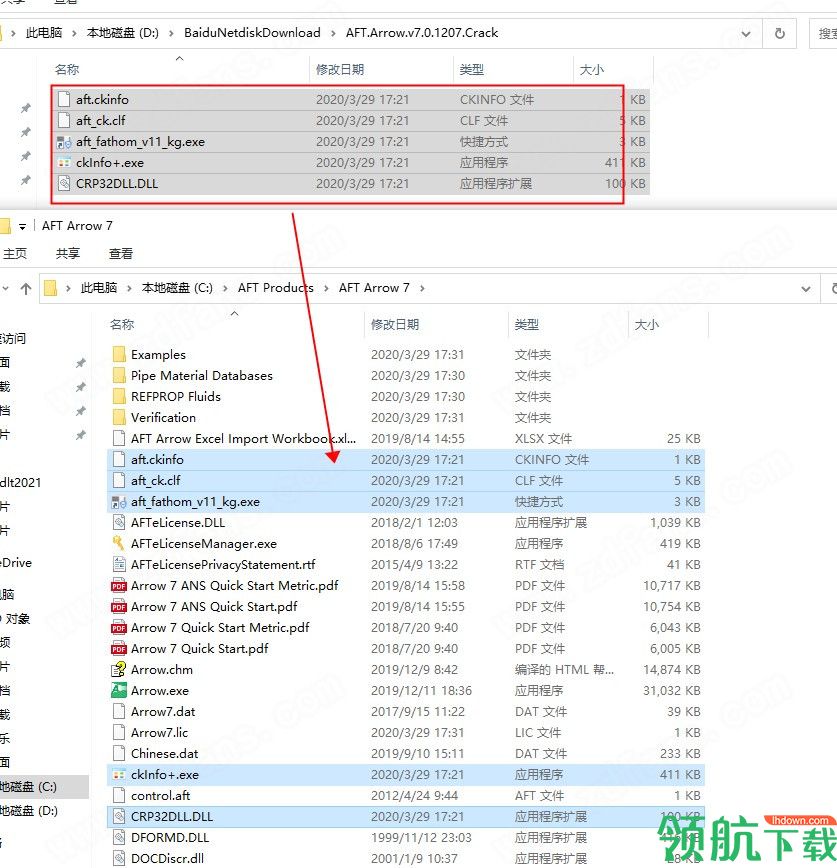Screen dimensions: 837x868
Task: Open address history dropdown in AFT Arrow 7 window
Action: click(805, 288)
